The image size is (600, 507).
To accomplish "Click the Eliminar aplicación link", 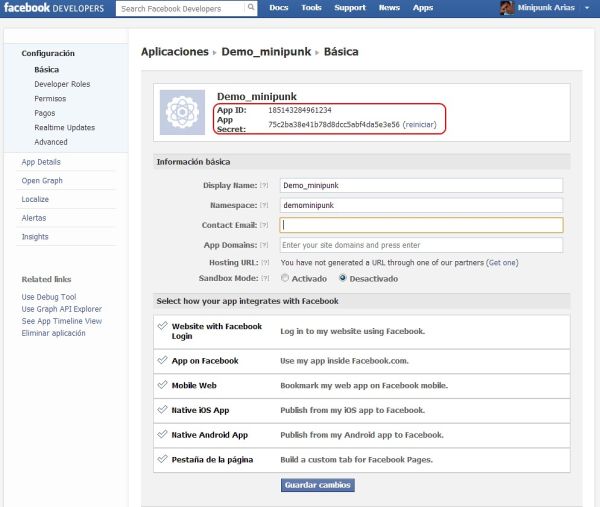I will (54, 333).
